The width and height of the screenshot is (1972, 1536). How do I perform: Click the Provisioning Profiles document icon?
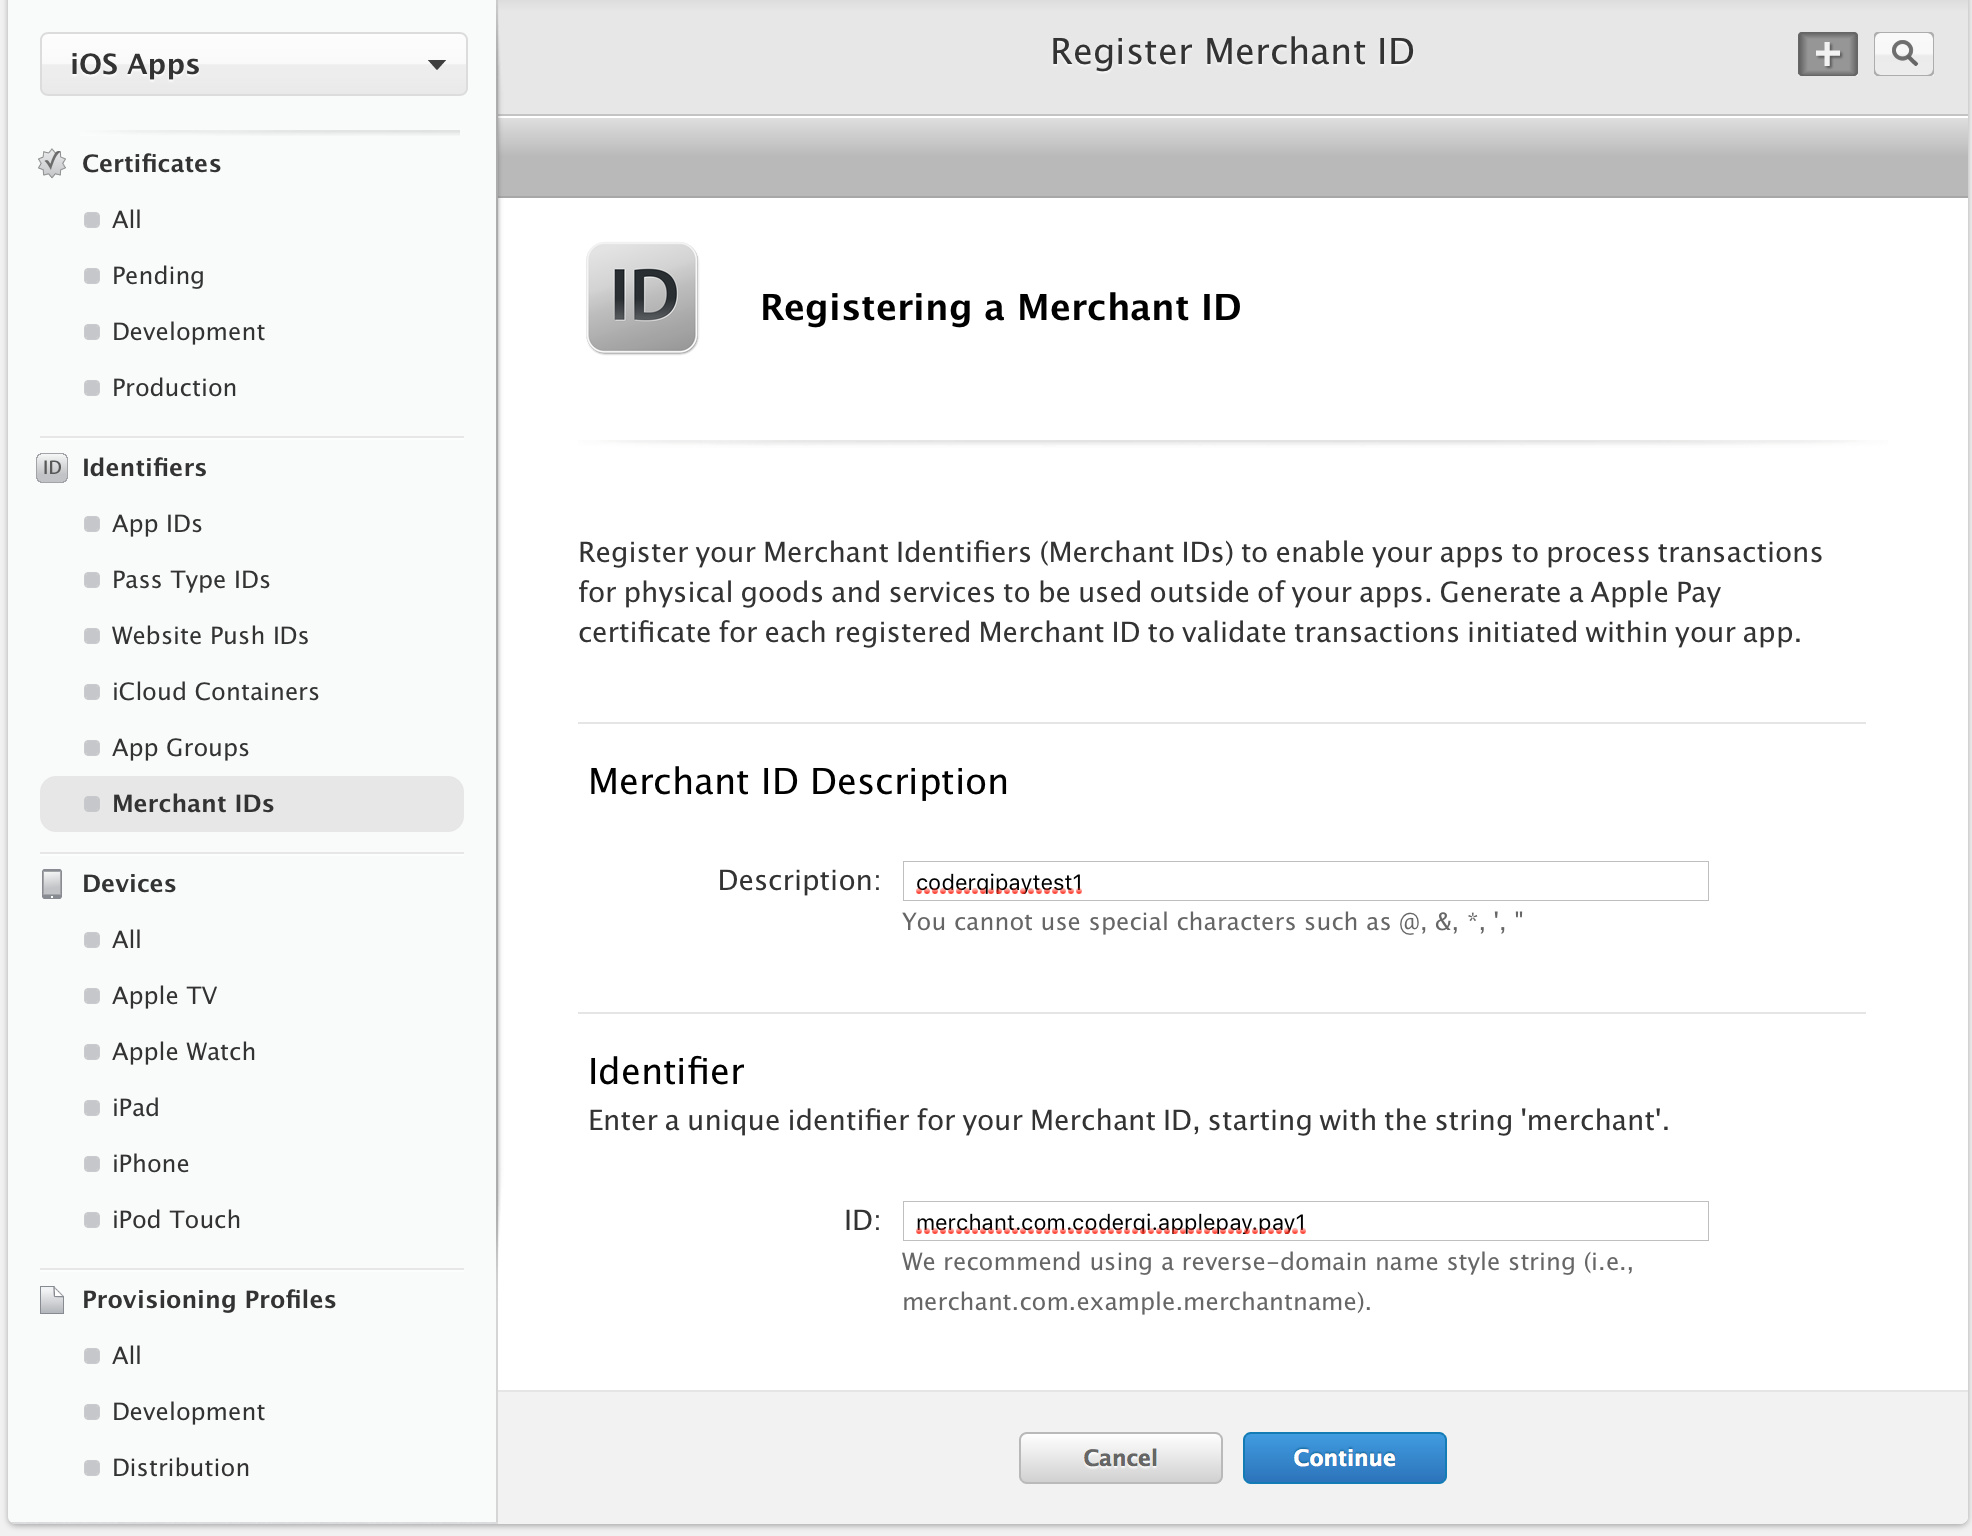[52, 1299]
